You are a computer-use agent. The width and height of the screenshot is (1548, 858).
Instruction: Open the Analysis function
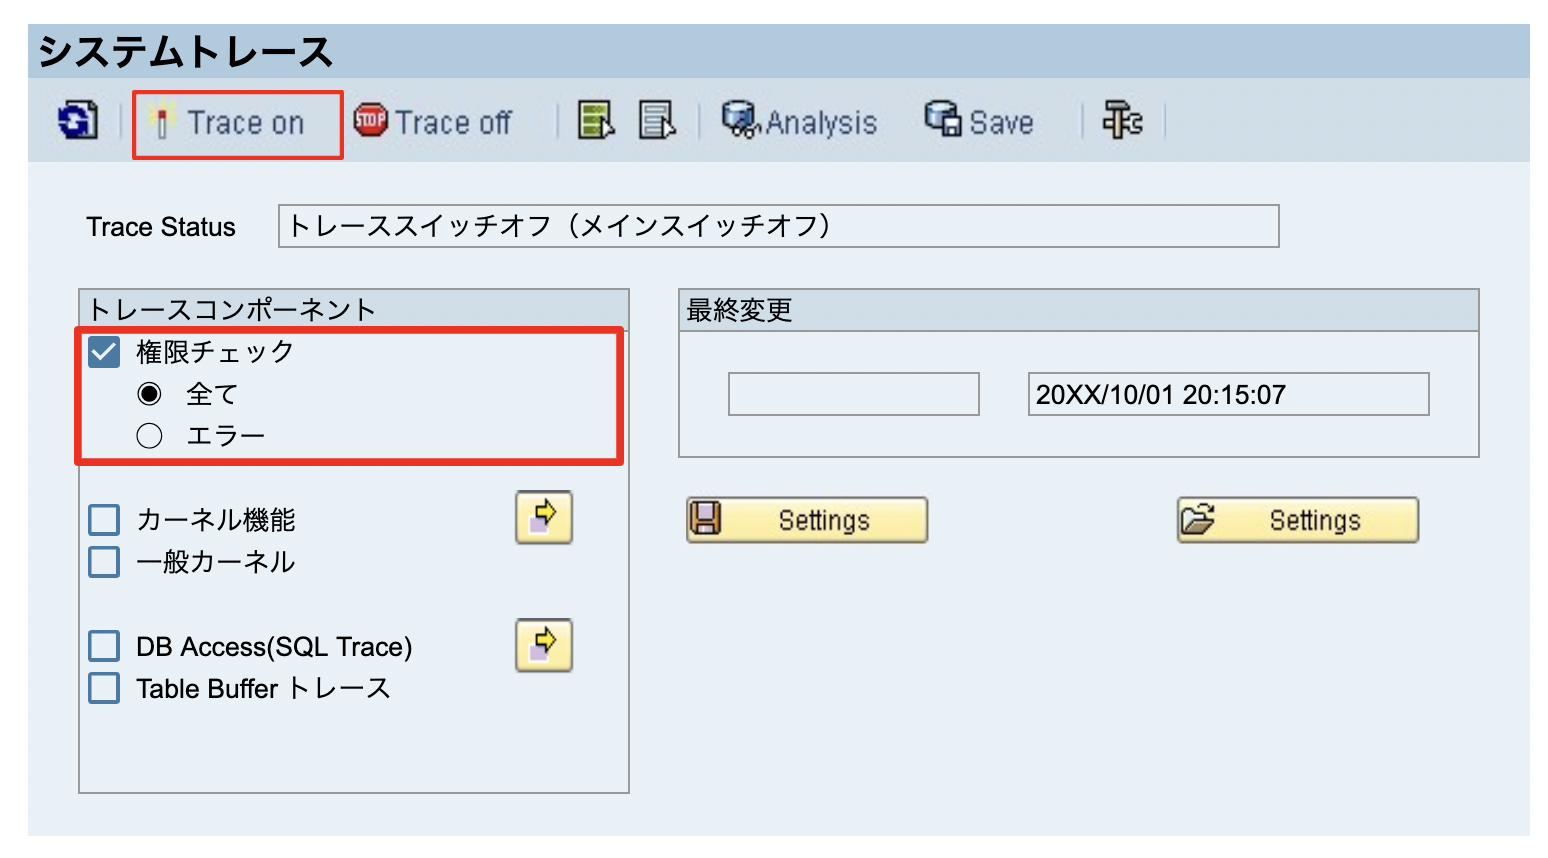[x=799, y=121]
